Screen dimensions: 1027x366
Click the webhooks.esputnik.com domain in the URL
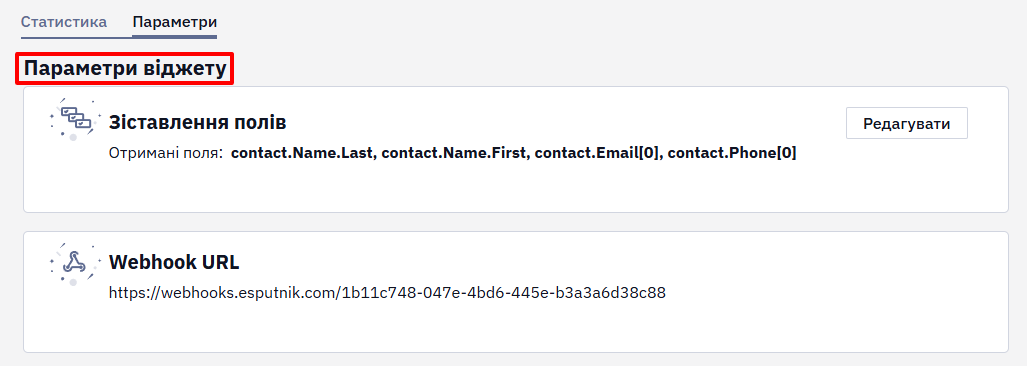244,293
